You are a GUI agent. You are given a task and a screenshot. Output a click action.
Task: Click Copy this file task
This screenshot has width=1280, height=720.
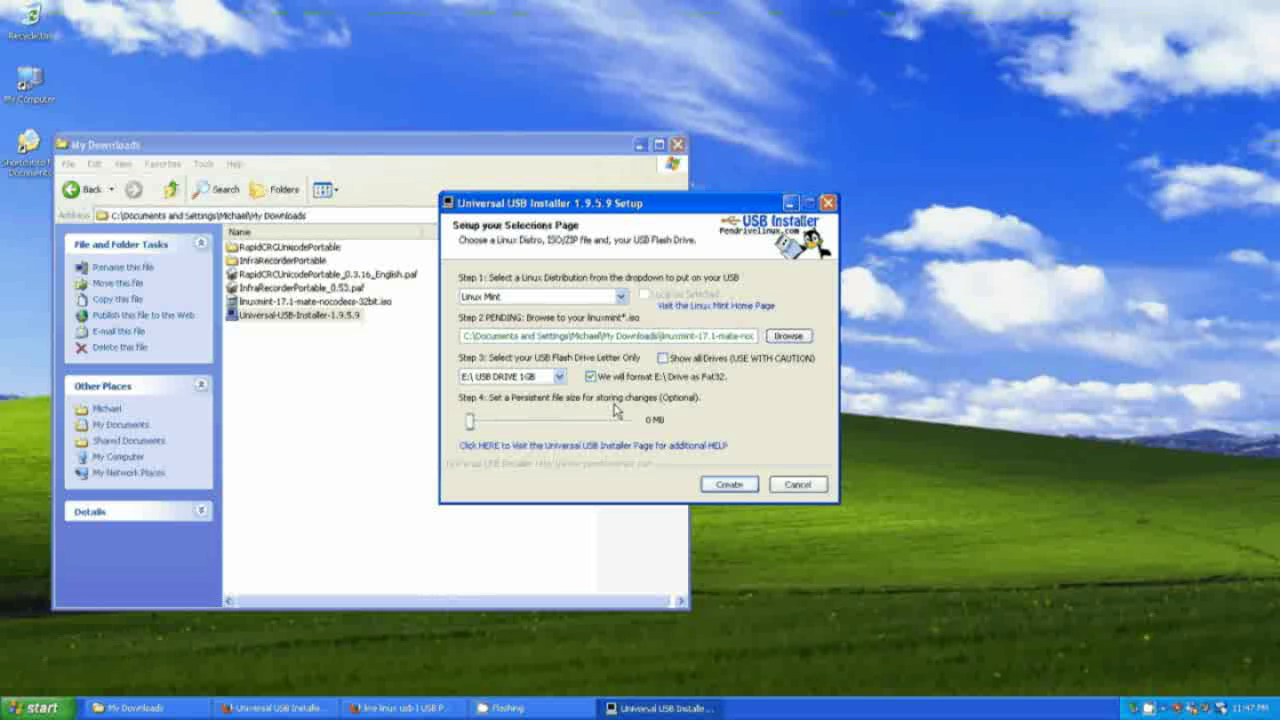click(x=118, y=299)
